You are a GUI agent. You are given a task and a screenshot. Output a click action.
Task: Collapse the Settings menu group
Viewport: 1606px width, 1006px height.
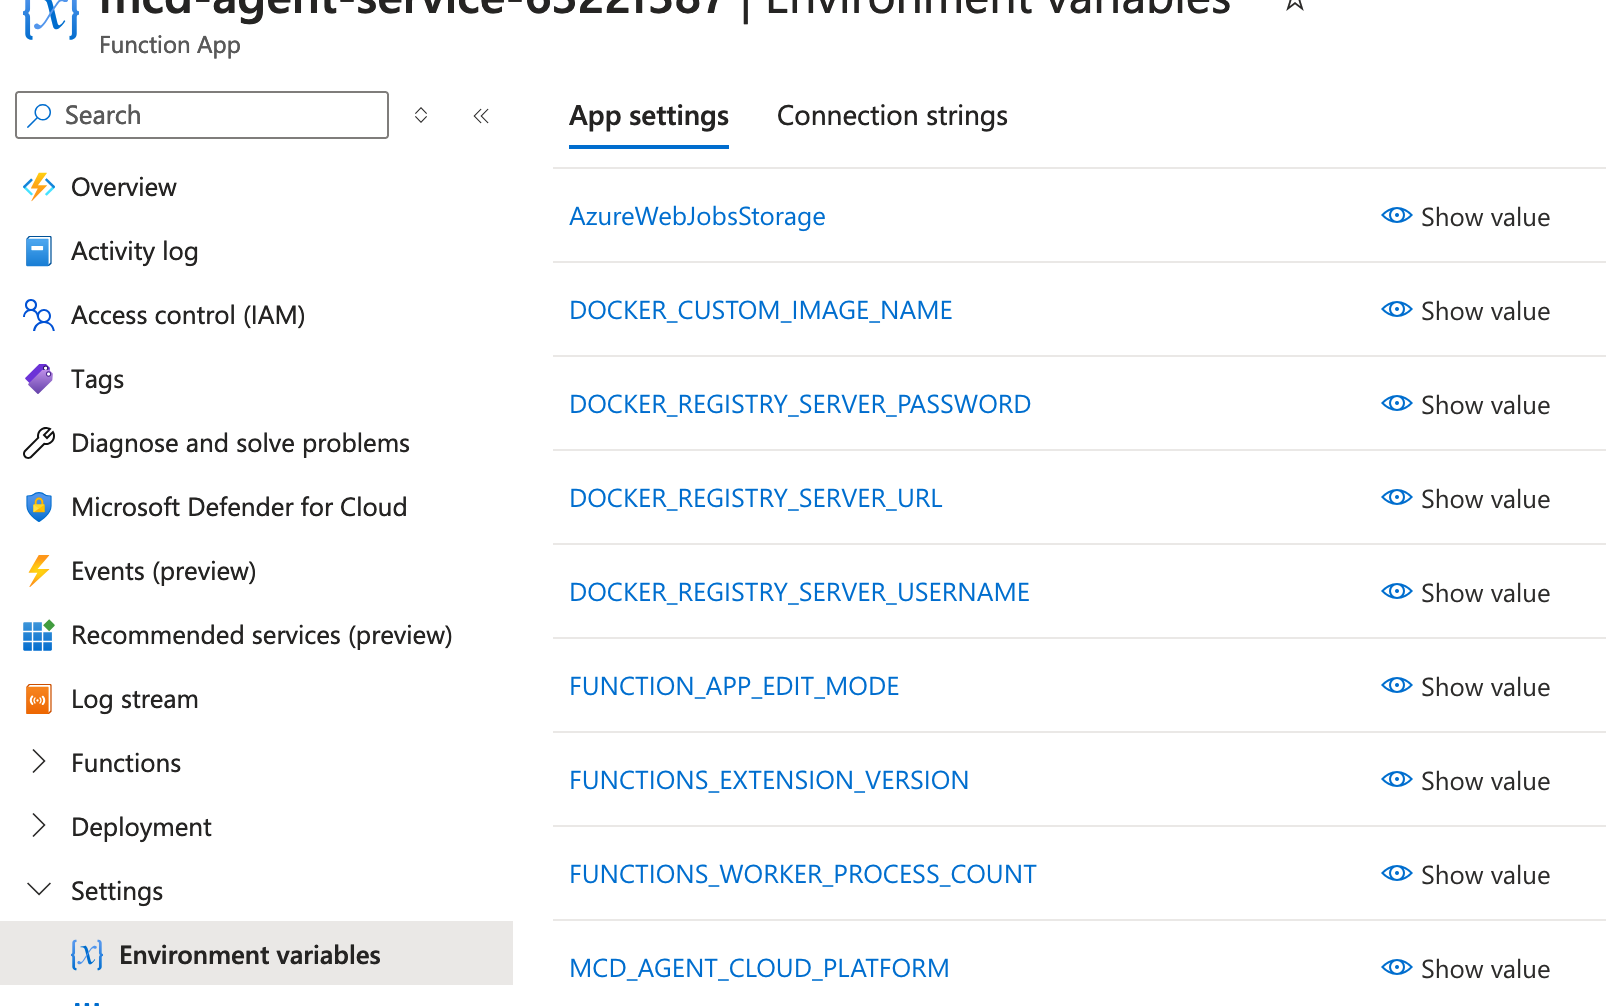[x=39, y=889]
